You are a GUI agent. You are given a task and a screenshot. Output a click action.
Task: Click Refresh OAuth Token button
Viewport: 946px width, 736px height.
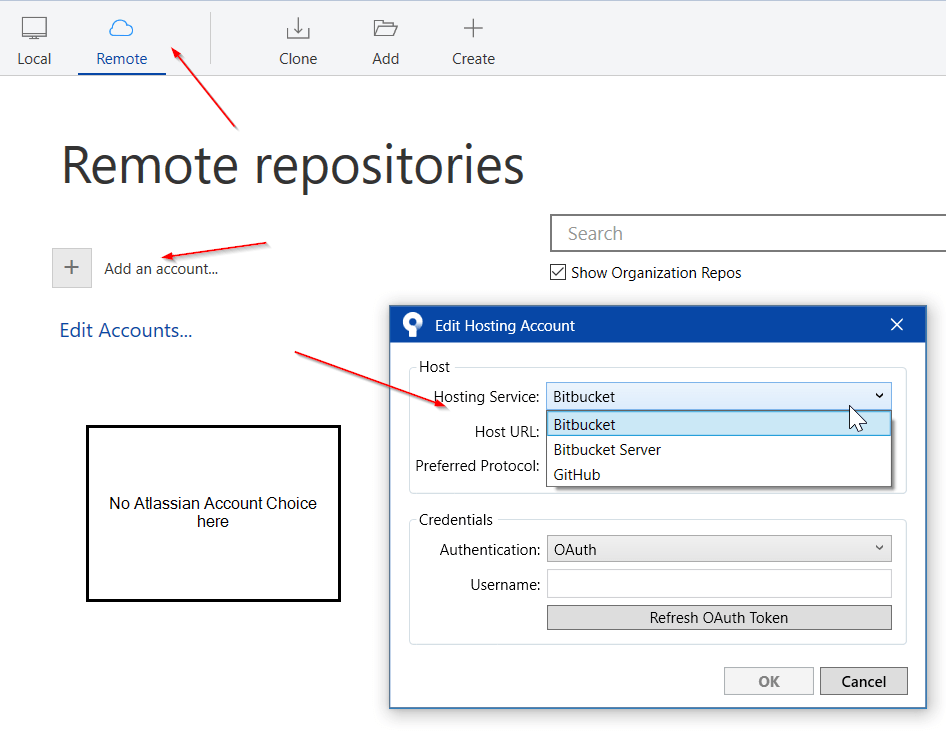tap(718, 617)
